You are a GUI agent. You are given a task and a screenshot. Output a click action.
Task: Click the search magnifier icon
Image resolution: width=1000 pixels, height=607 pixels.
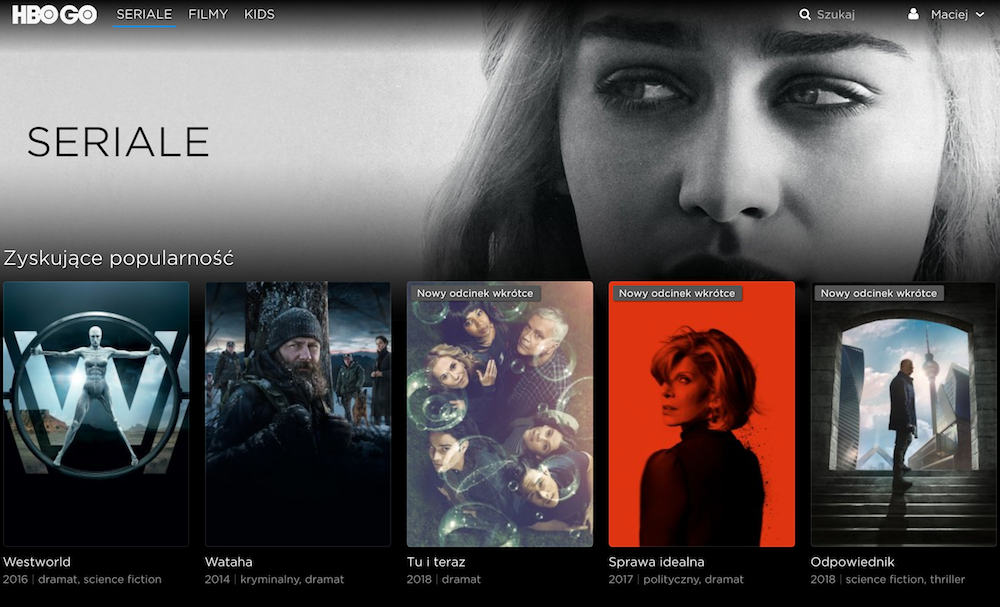[805, 14]
